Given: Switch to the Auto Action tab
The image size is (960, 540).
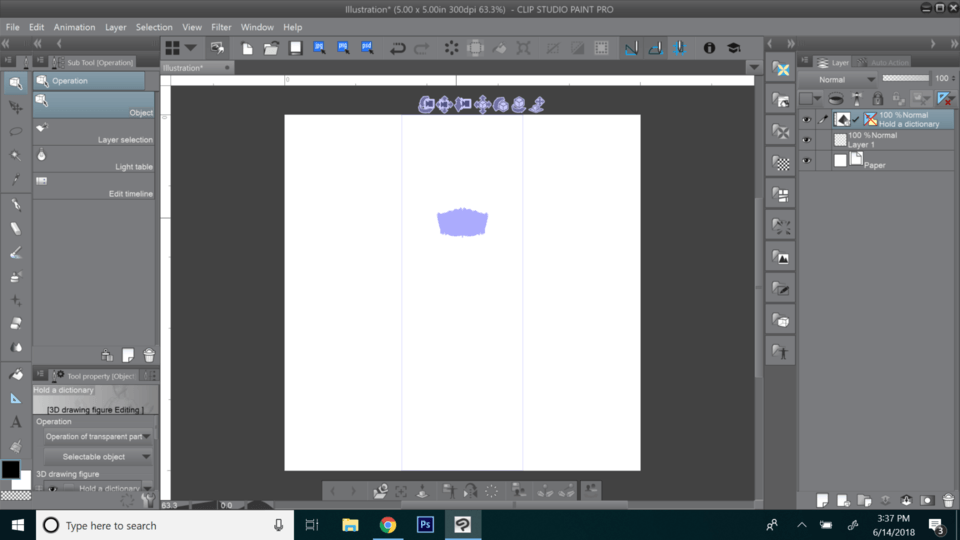Looking at the screenshot, I should [883, 62].
